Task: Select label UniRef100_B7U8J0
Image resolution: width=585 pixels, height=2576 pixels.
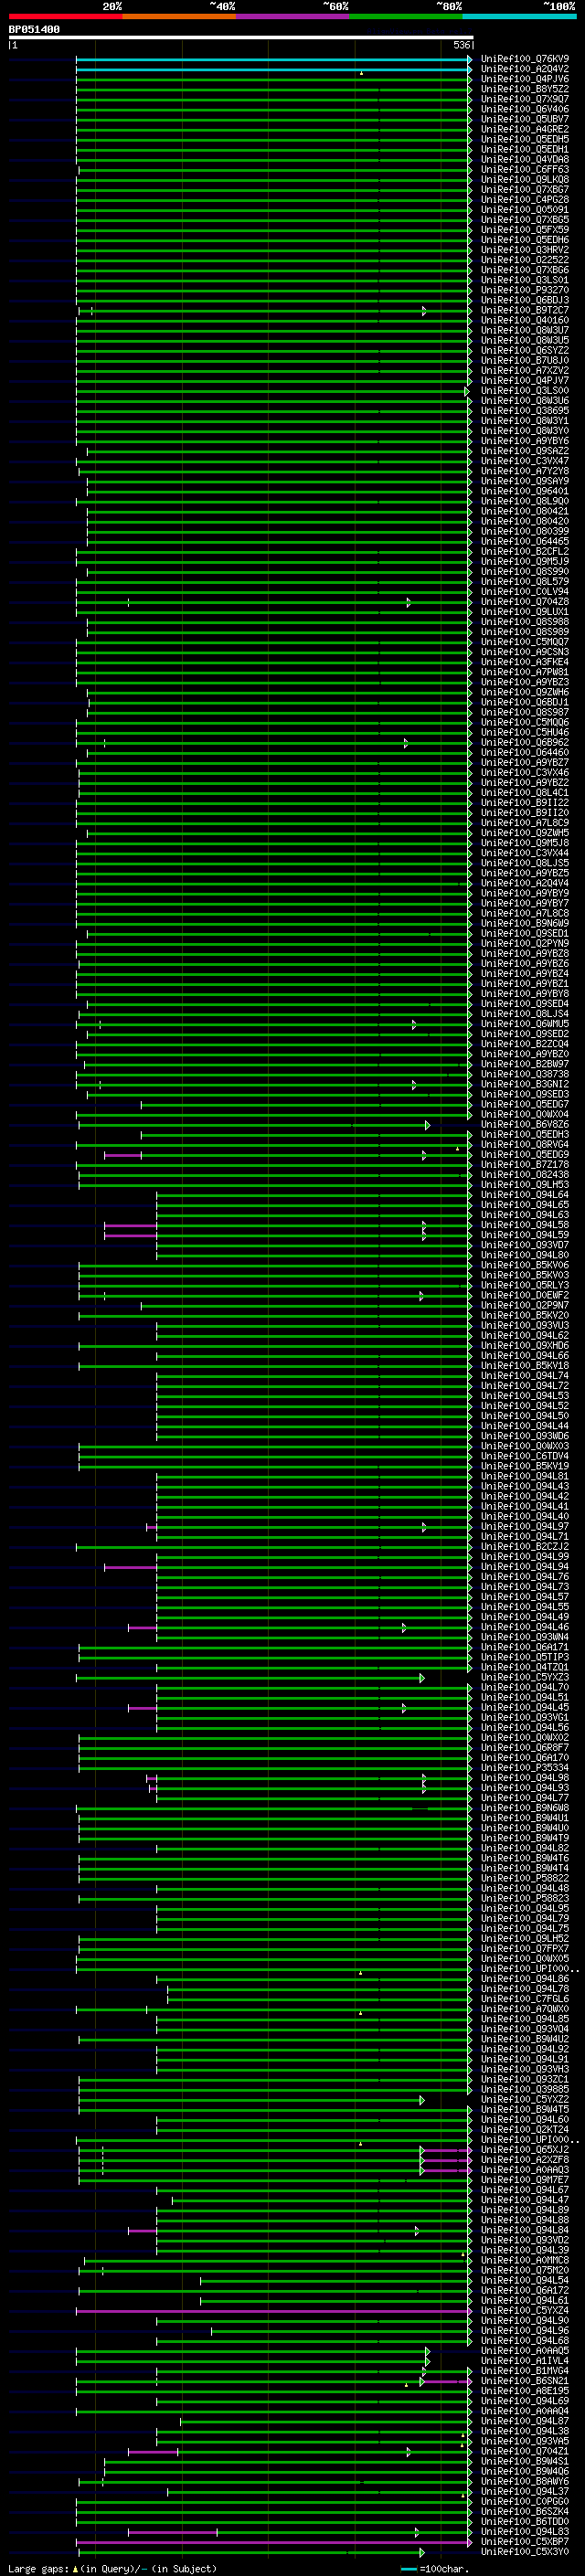Action: point(525,360)
